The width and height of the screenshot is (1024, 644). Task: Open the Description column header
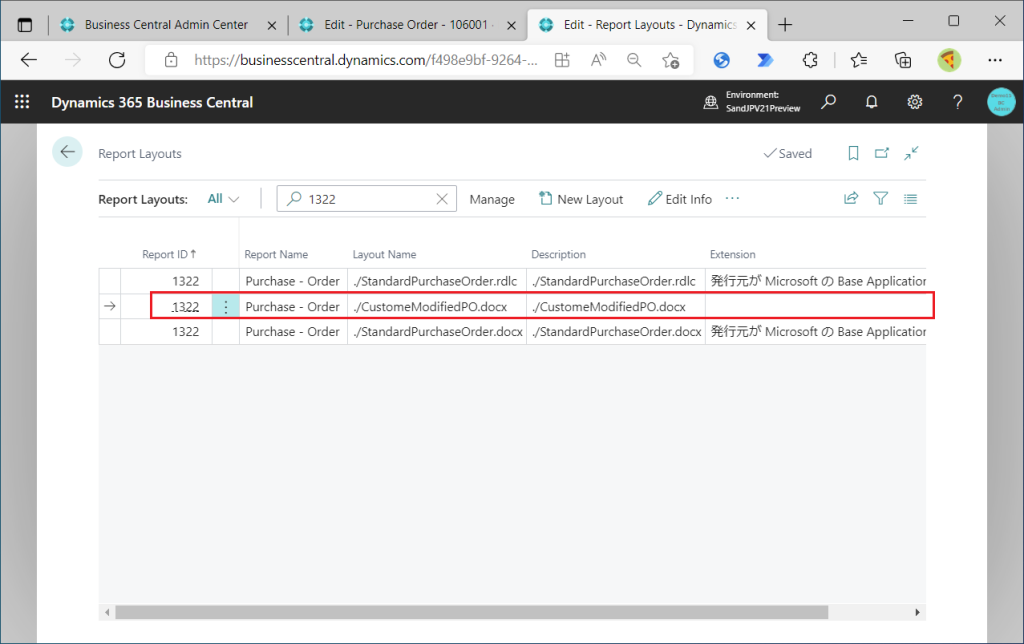click(558, 254)
